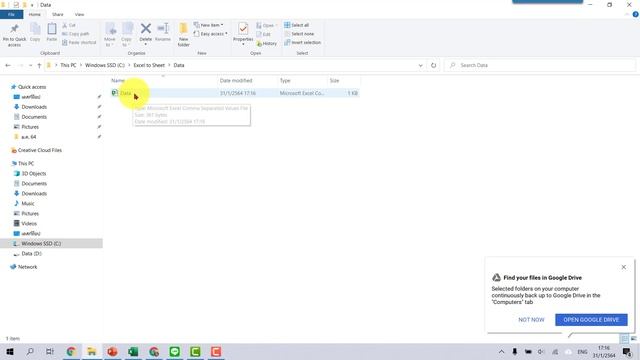Click ENG language indicator in tray
This screenshot has width=640, height=360.
coord(582,352)
